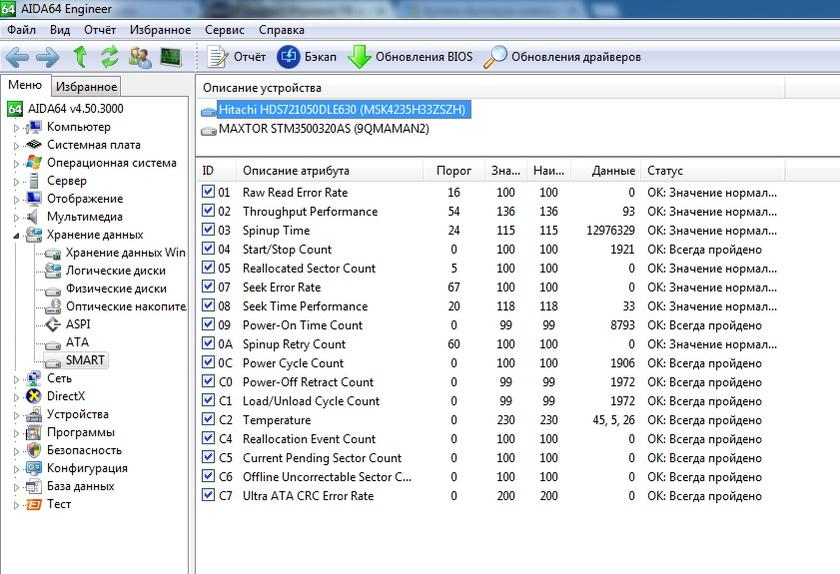Open the Справка menu

click(281, 30)
